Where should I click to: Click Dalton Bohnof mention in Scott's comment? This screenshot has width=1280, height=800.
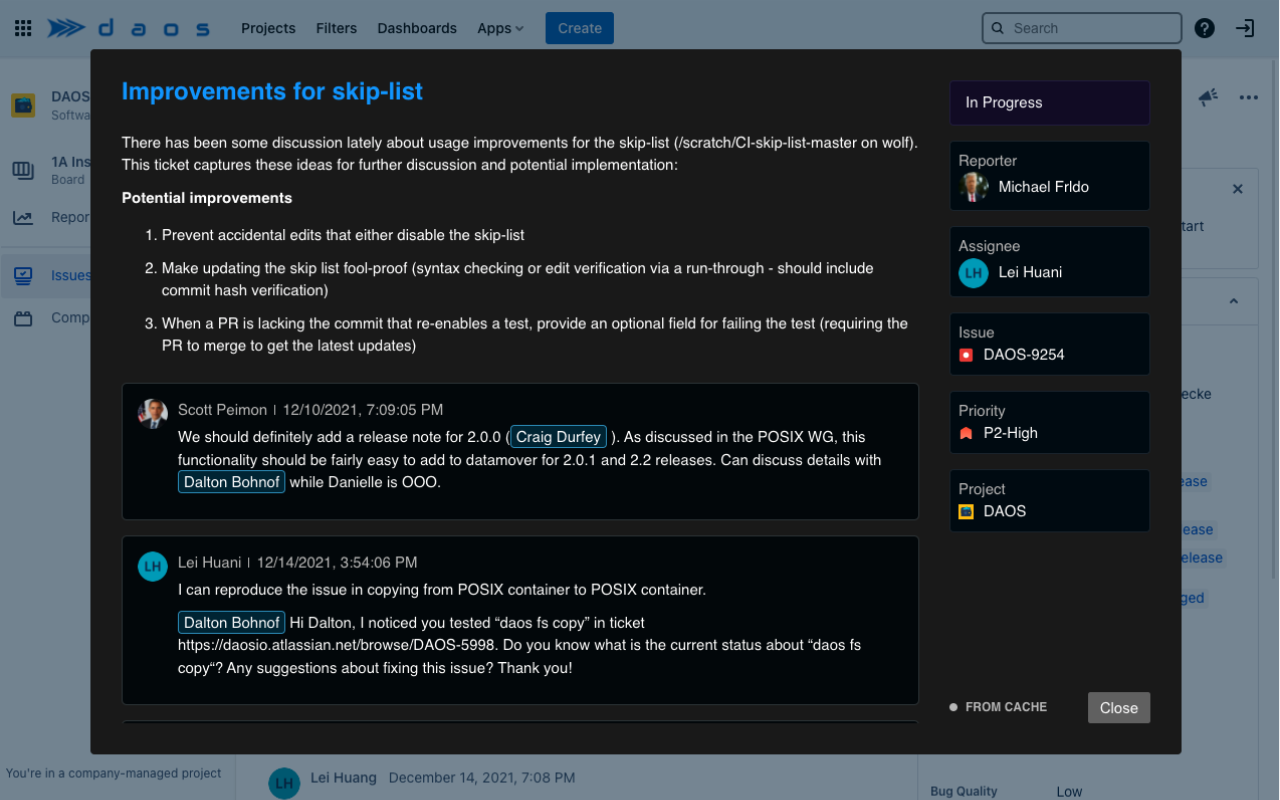(232, 482)
